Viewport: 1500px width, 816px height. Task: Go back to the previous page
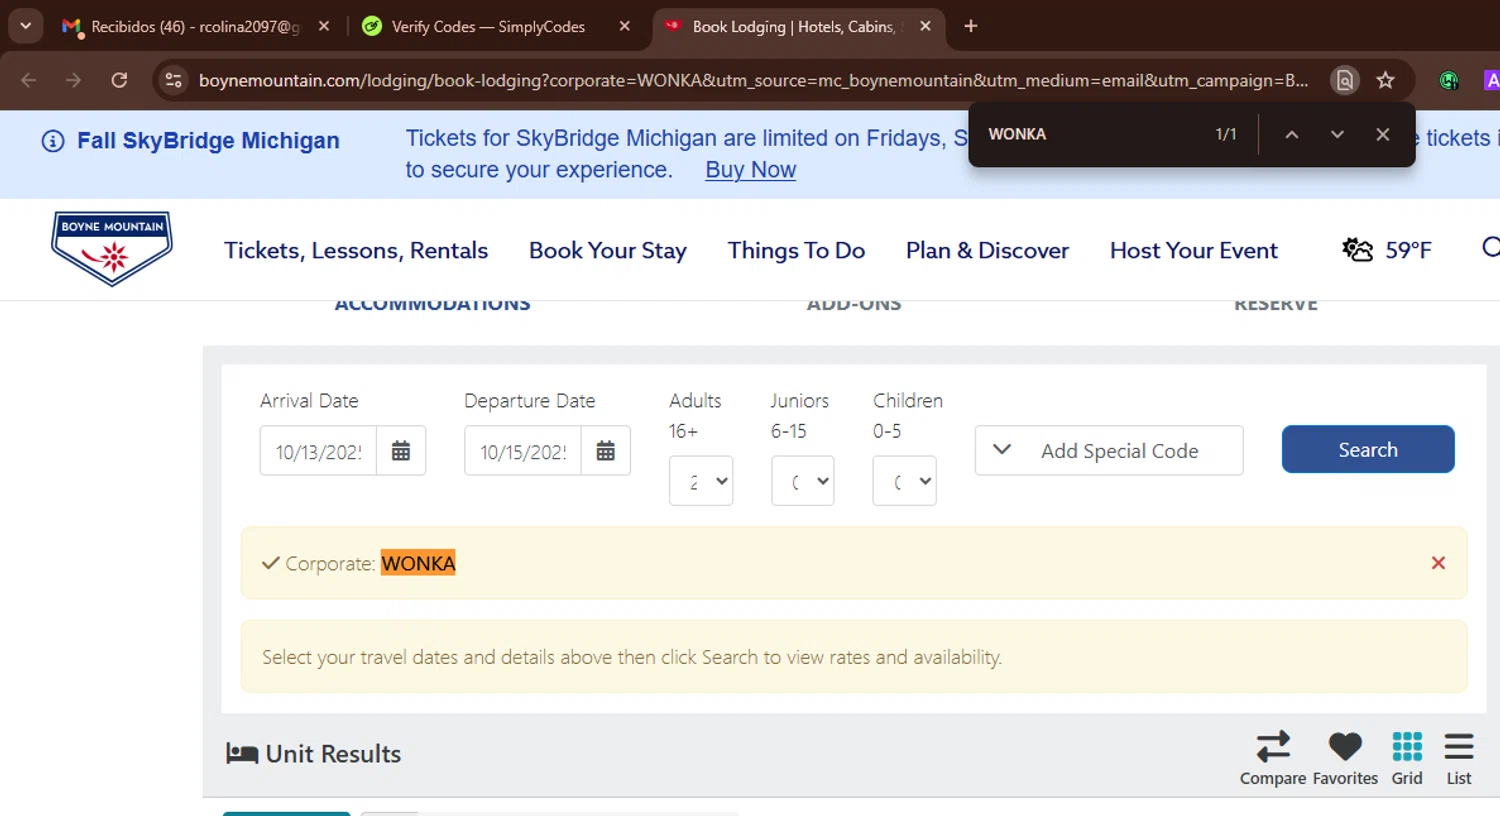[x=28, y=80]
